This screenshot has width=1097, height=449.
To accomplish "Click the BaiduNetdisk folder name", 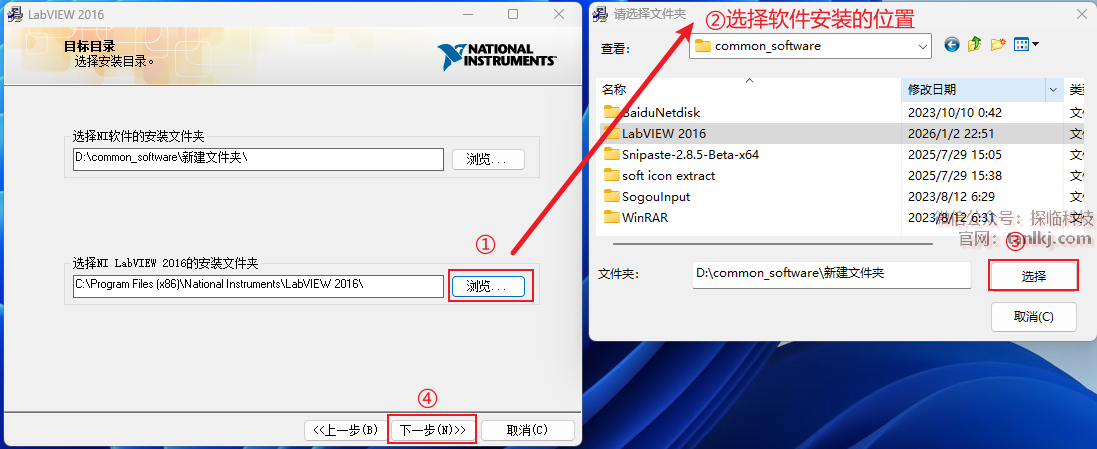I will (x=661, y=113).
